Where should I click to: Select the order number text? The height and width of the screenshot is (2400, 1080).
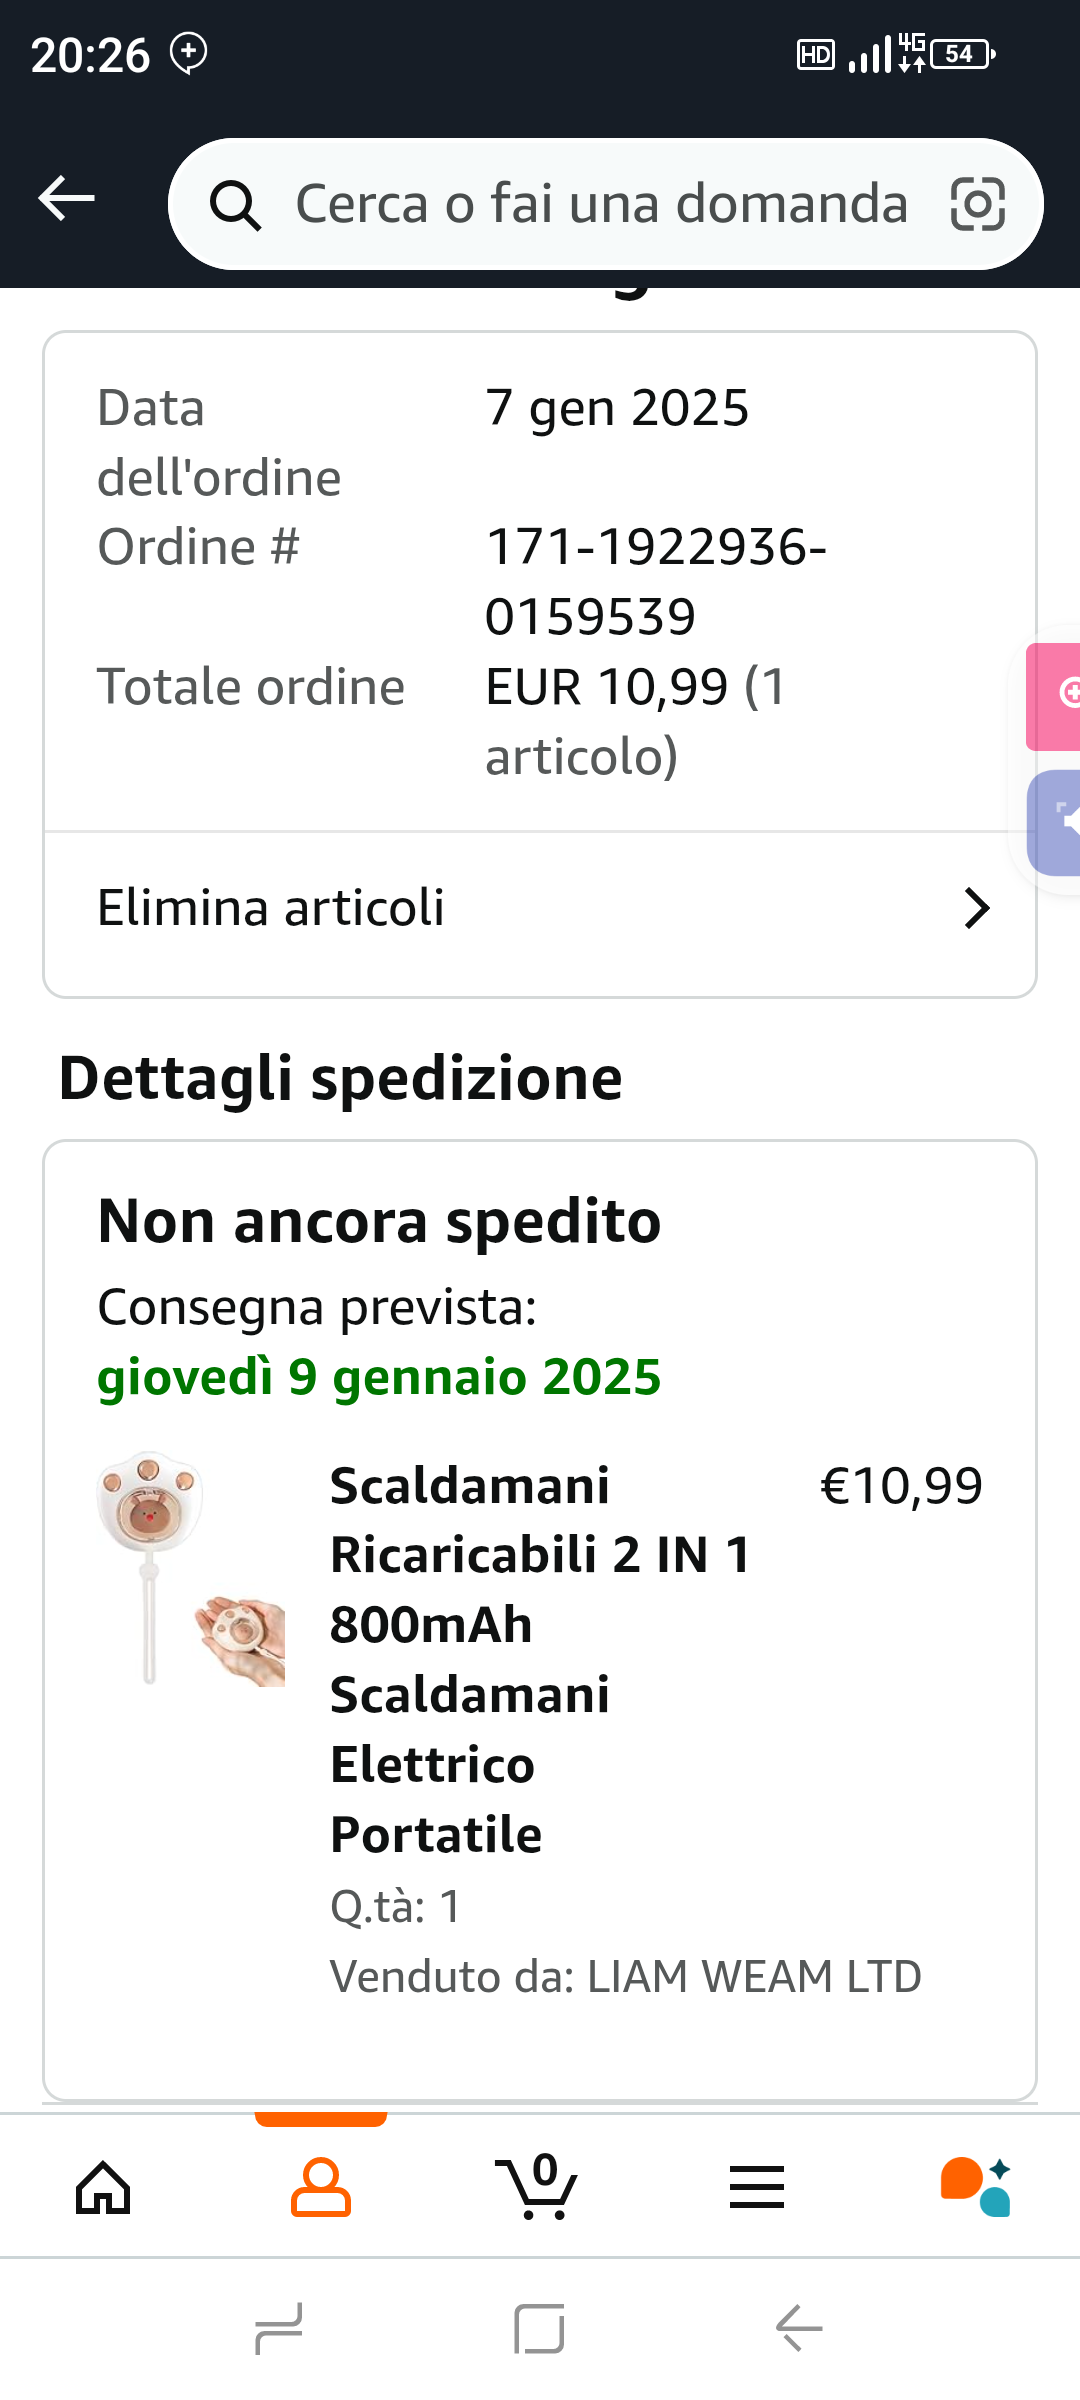point(655,581)
